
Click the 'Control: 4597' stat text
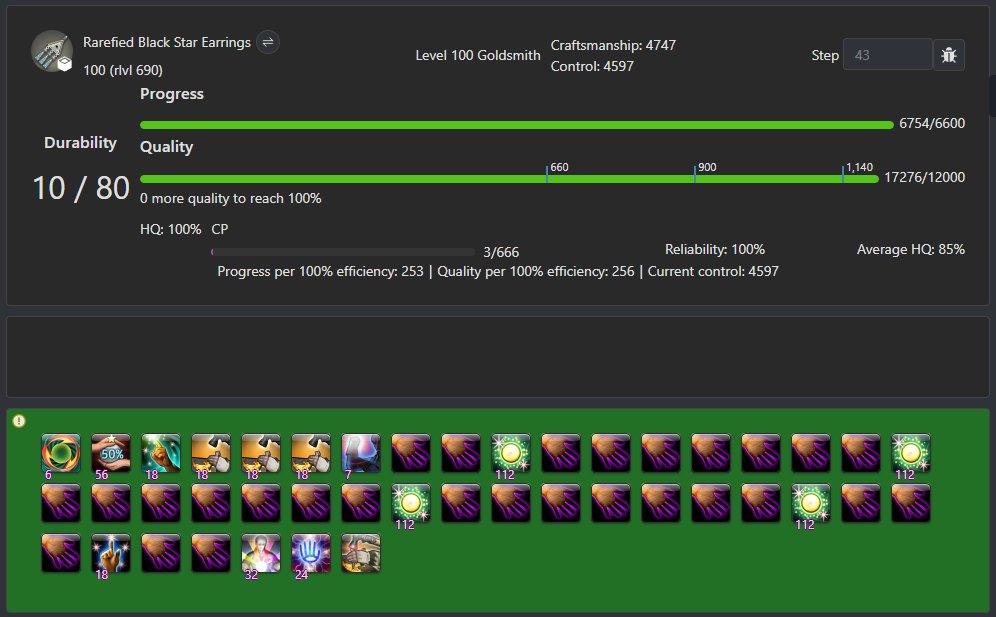coord(592,66)
